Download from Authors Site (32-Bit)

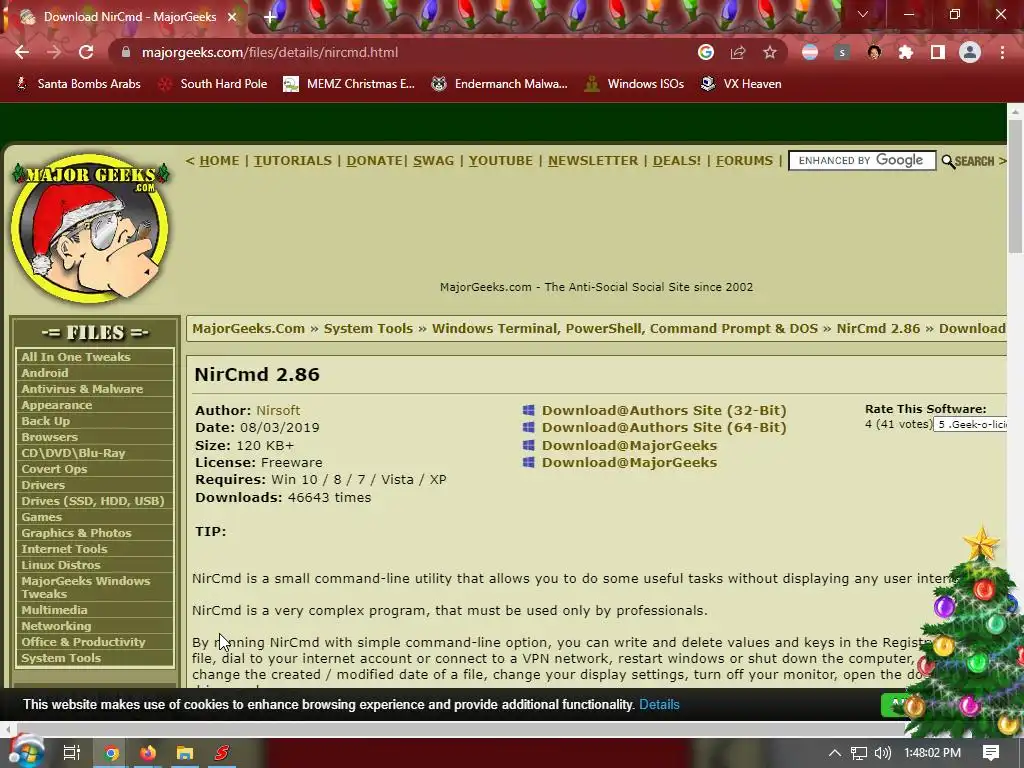[x=664, y=410]
